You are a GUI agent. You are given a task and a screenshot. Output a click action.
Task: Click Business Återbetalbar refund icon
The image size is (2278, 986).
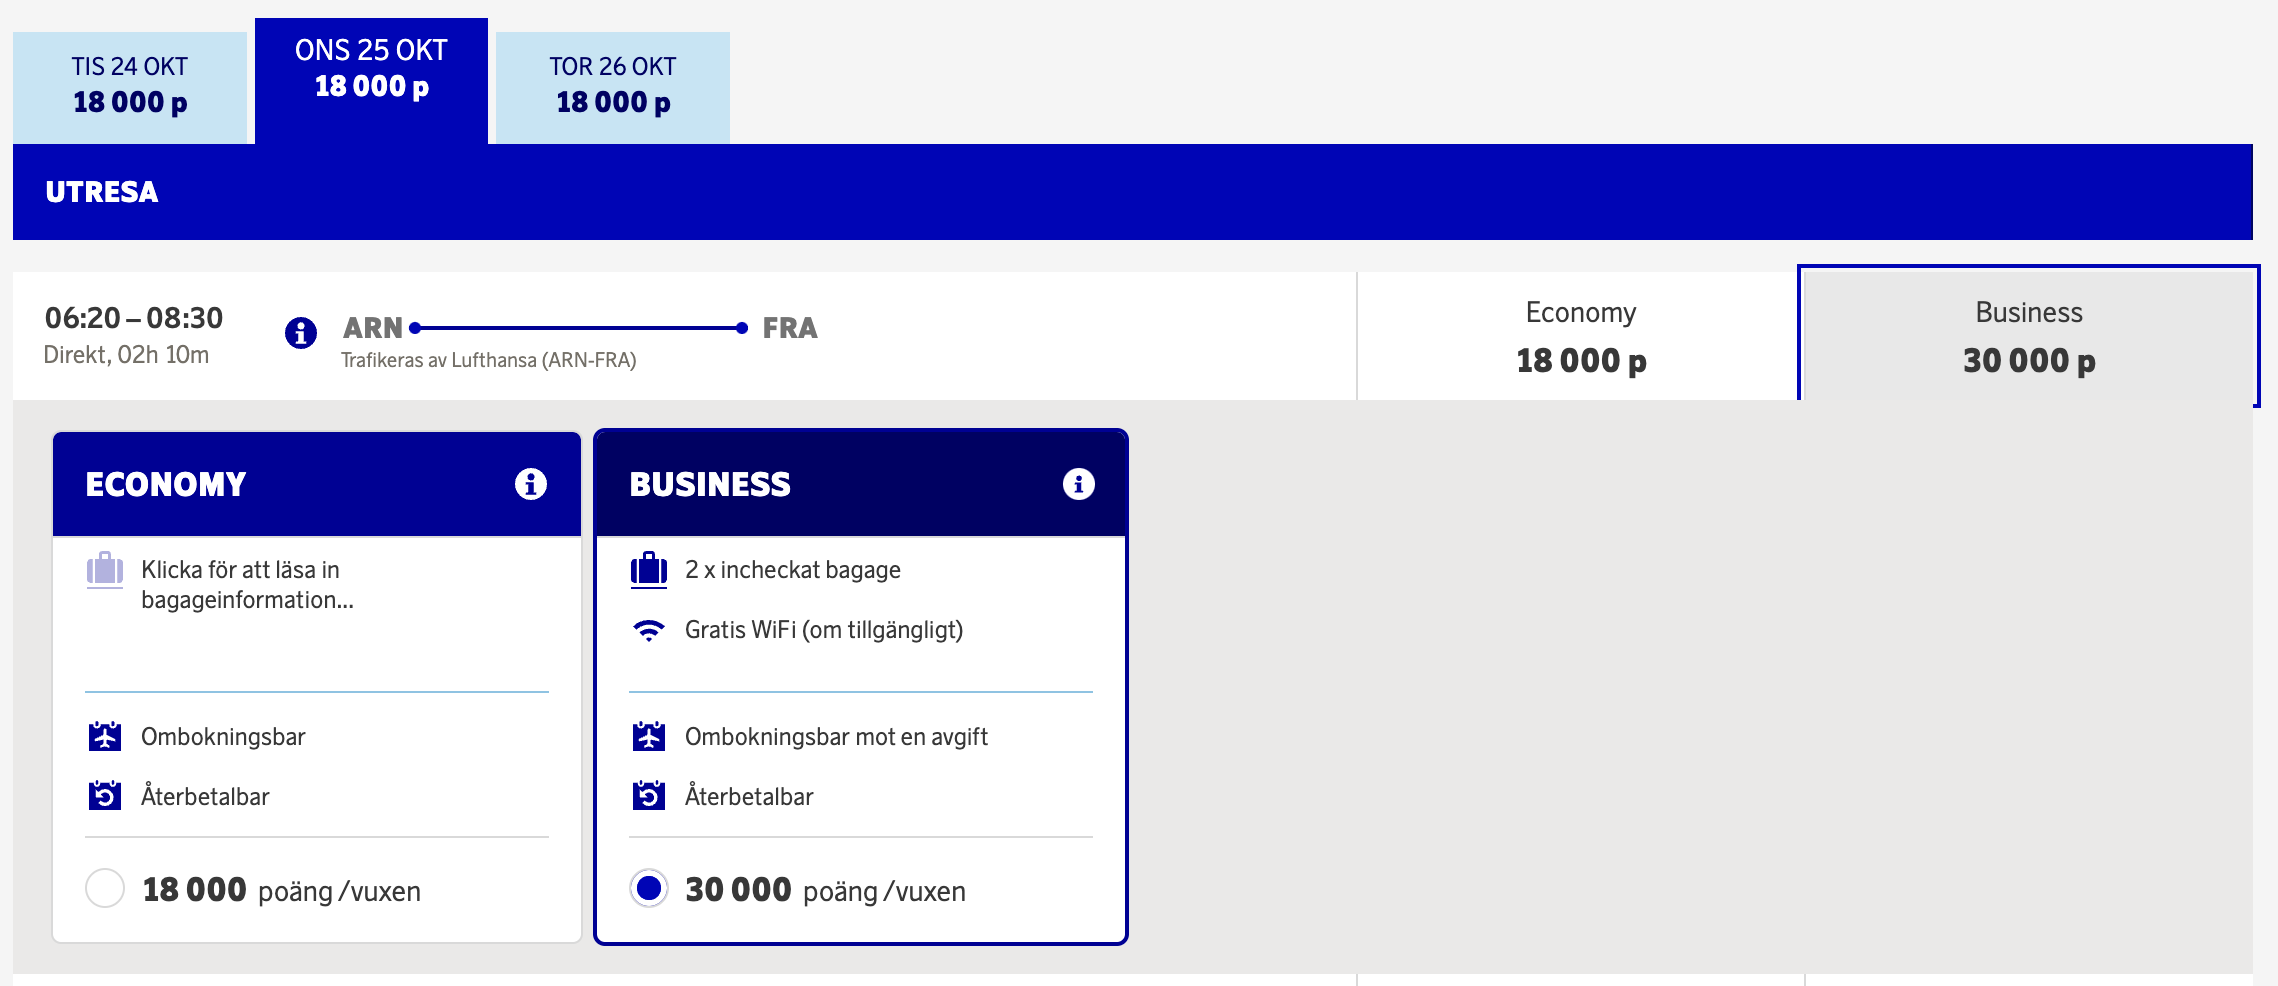coord(649,796)
